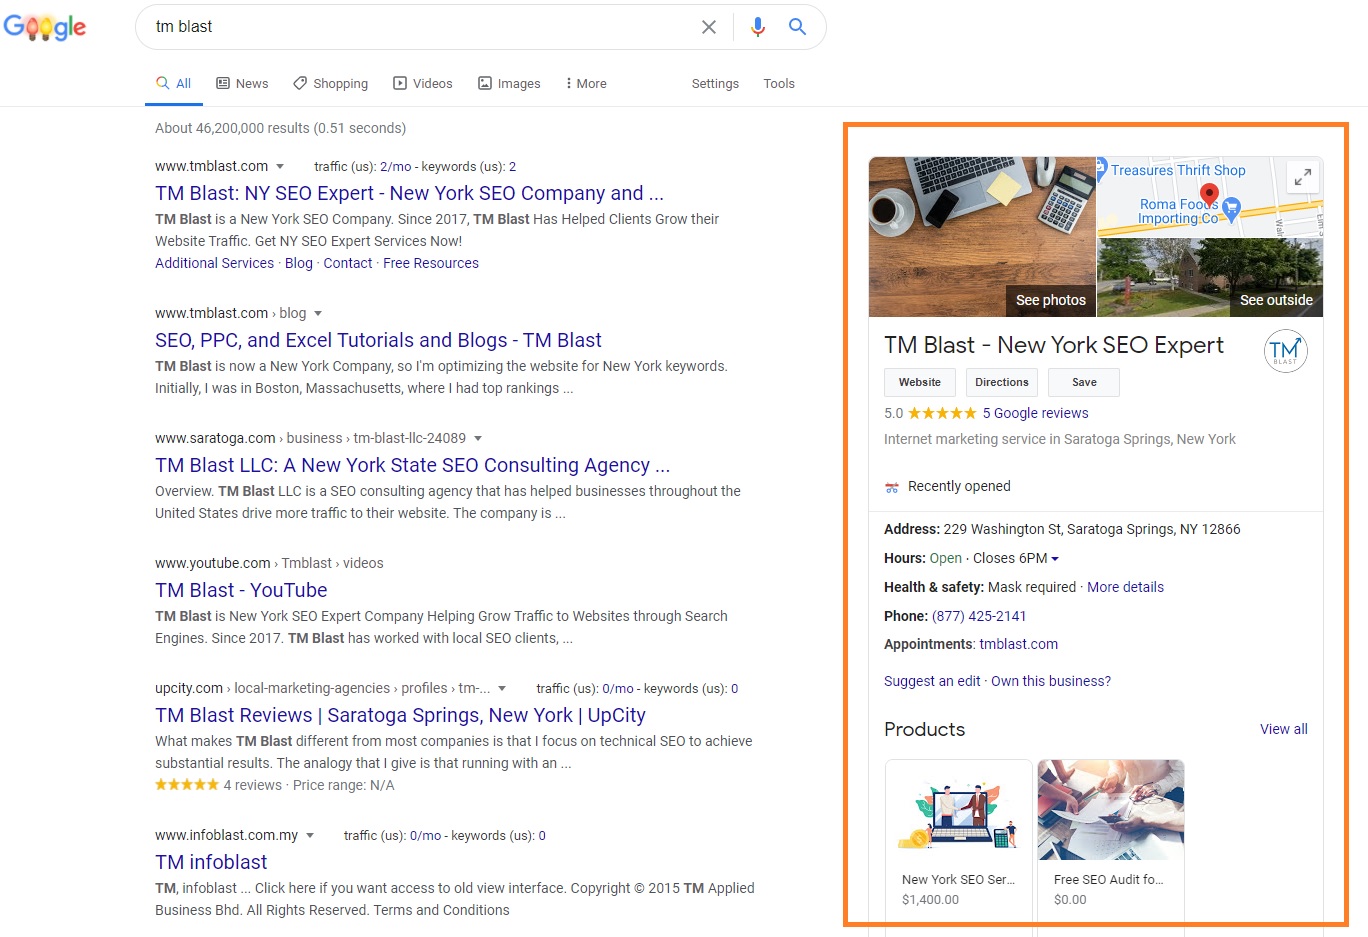Expand dropdown arrow next to tmblast.com blog
This screenshot has width=1368, height=937.
click(x=318, y=314)
